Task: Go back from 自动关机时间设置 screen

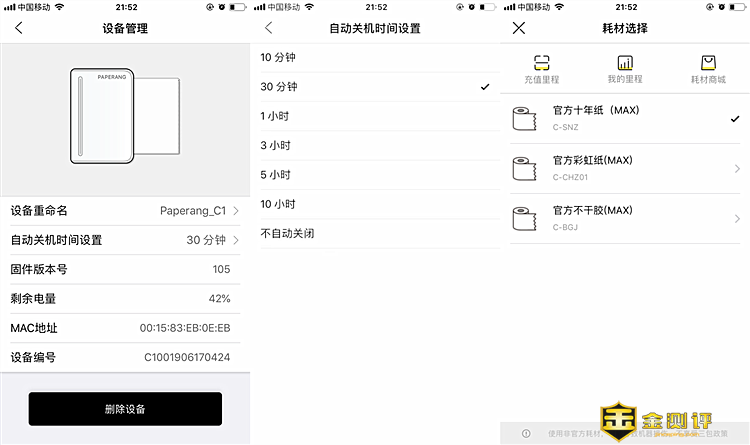Action: click(x=268, y=28)
